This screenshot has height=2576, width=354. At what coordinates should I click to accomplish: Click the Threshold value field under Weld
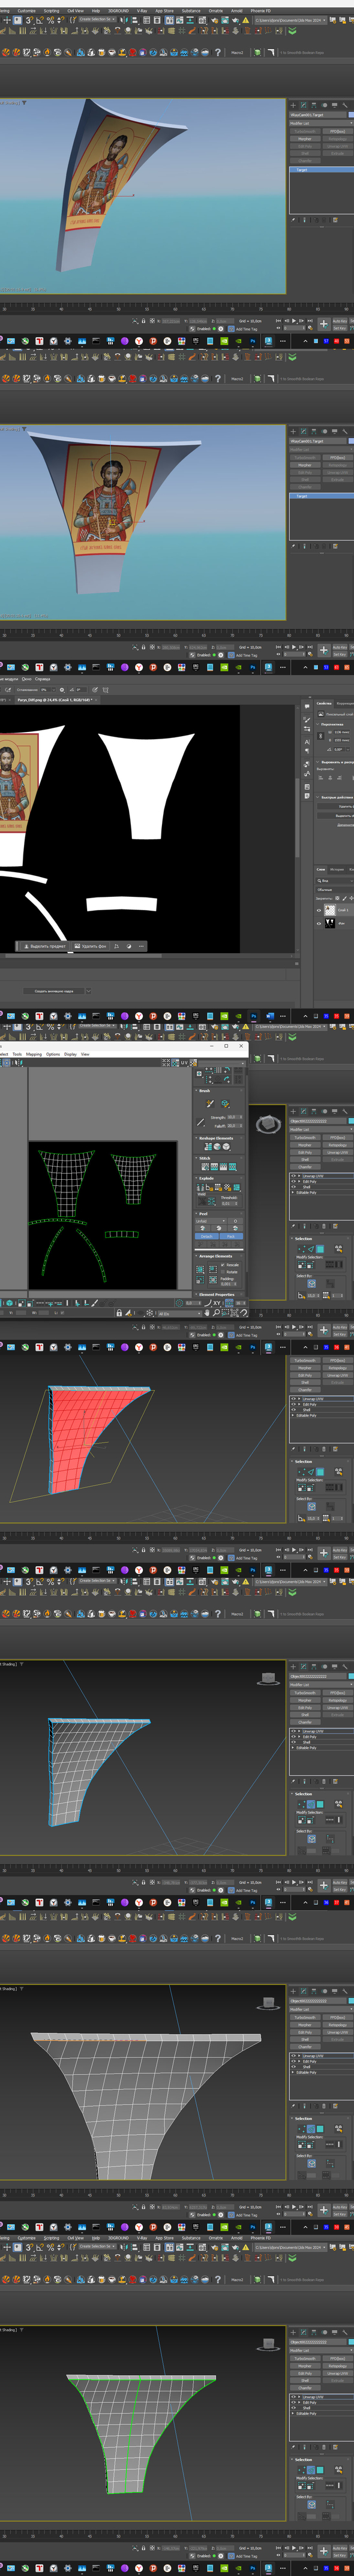230,1204
